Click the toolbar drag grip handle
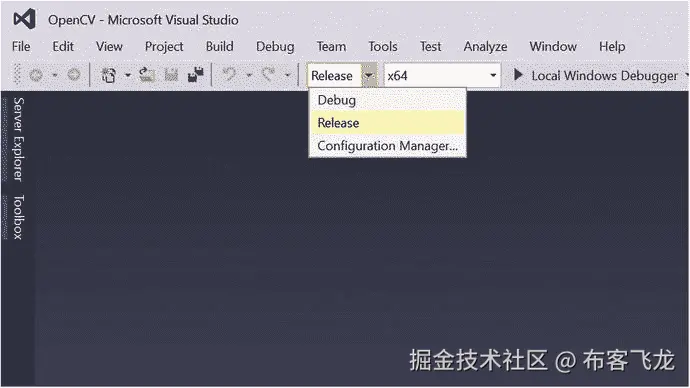The width and height of the screenshot is (690, 388). coord(17,75)
